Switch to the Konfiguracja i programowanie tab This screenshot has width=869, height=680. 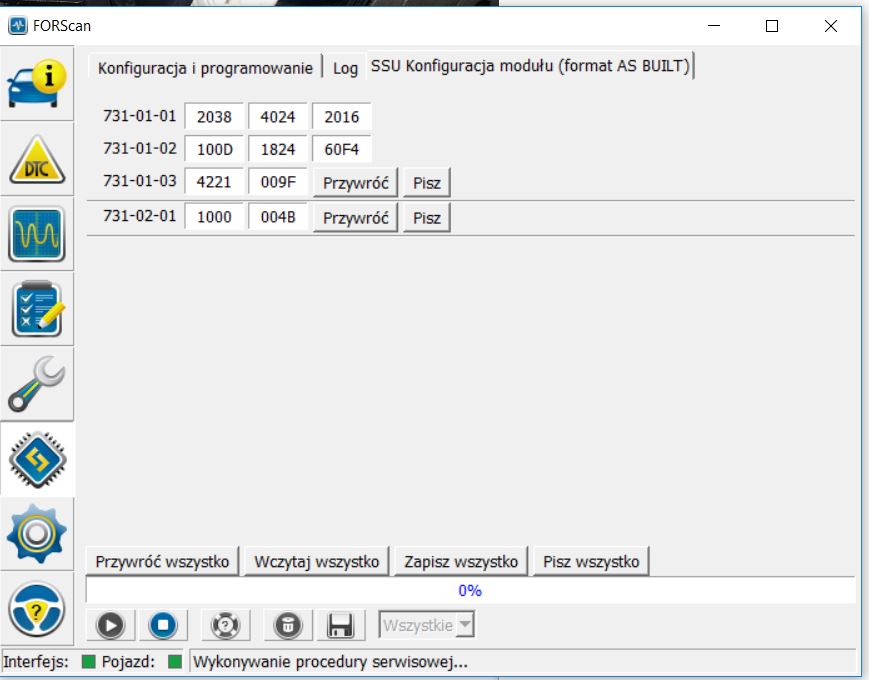pyautogui.click(x=206, y=68)
